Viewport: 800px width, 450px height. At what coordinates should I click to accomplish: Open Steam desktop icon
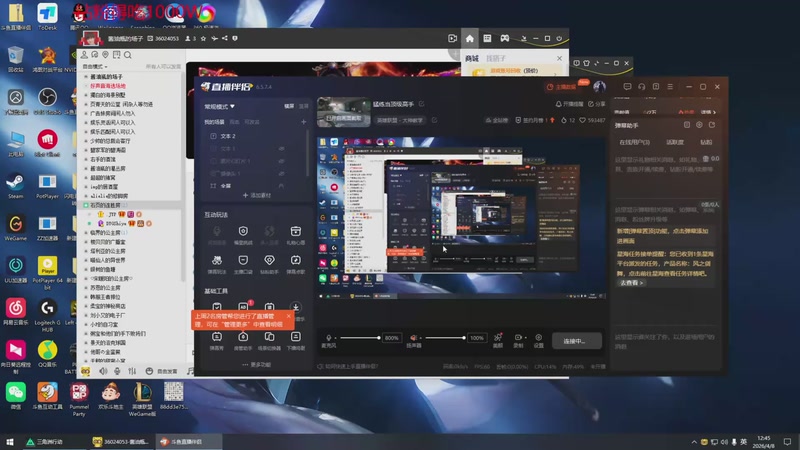[15, 186]
